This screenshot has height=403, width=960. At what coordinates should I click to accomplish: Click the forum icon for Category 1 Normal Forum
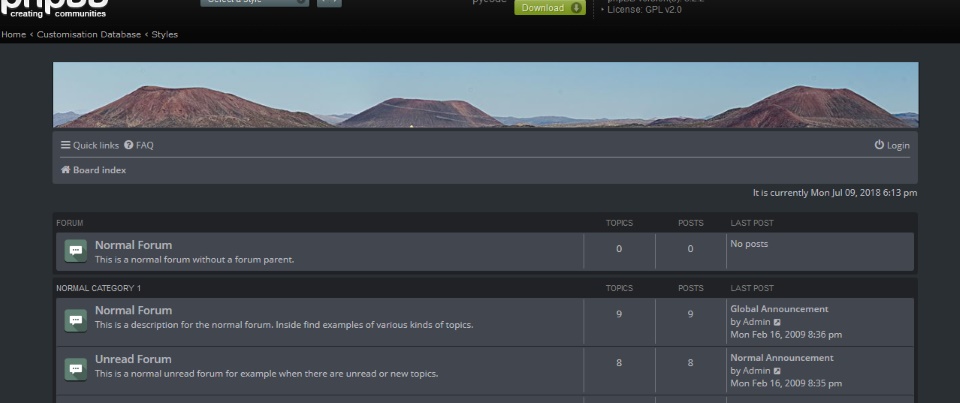75,321
